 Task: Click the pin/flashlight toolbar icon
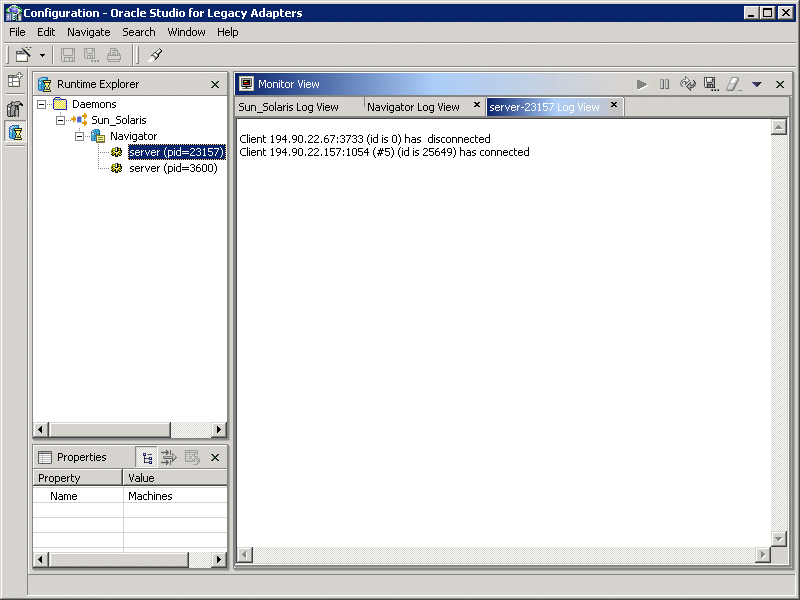click(x=155, y=55)
